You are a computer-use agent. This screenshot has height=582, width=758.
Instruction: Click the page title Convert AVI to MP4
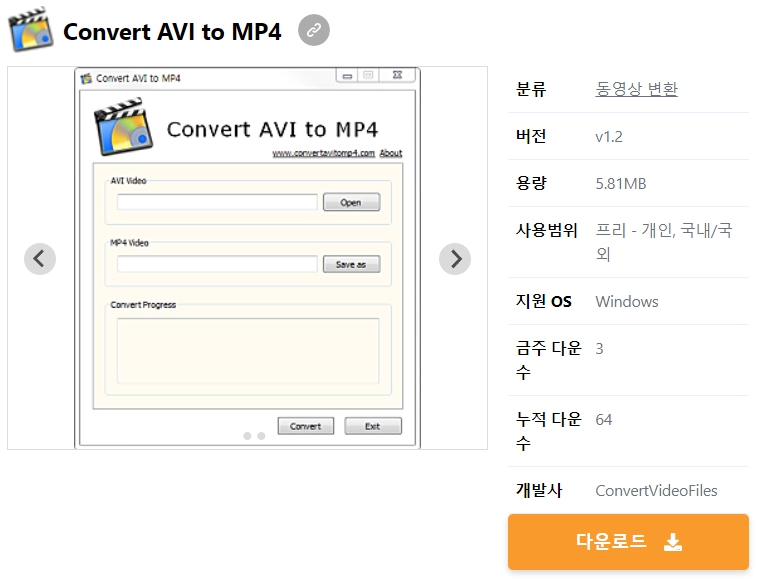(x=172, y=32)
